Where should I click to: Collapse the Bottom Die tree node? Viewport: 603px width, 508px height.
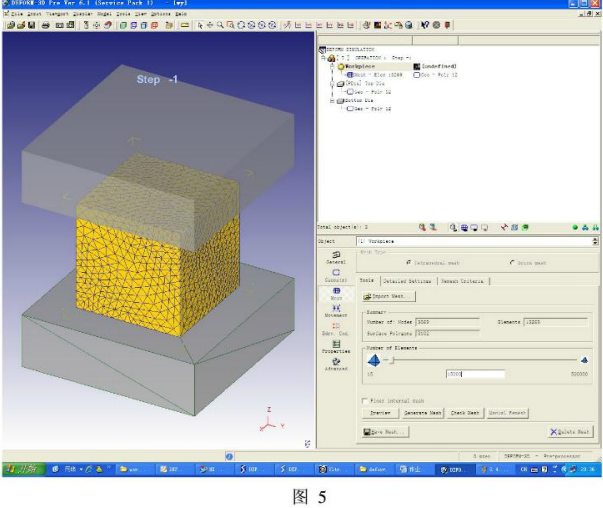coord(332,101)
